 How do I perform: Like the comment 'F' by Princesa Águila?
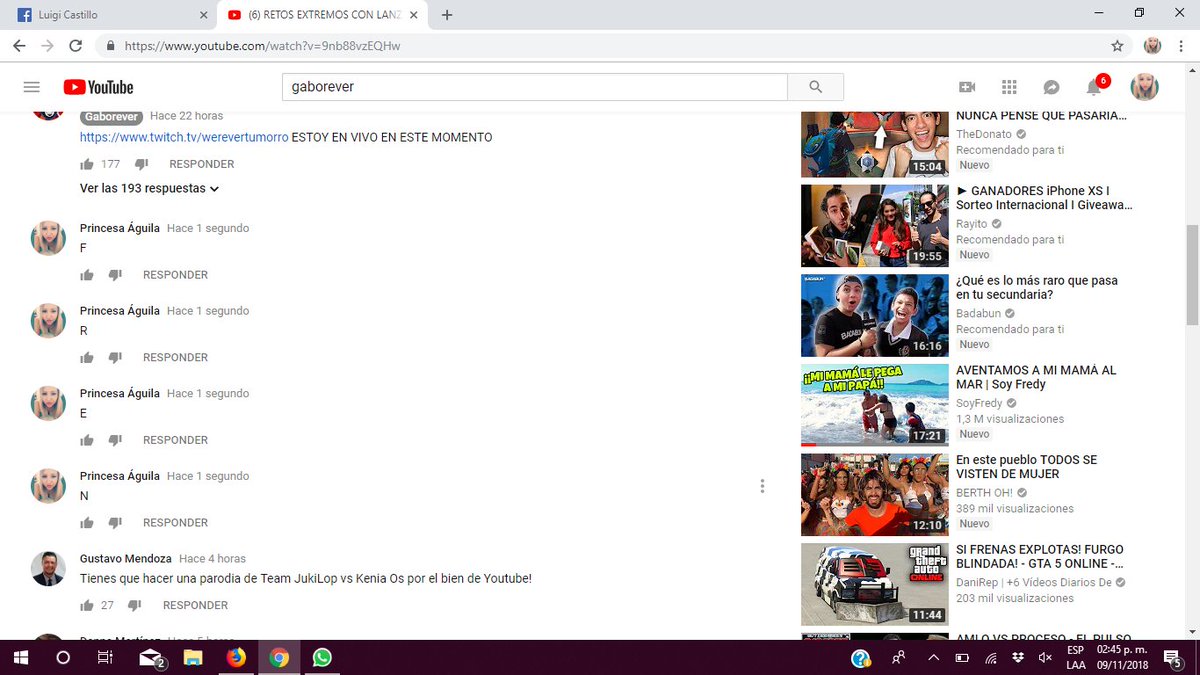tap(87, 275)
